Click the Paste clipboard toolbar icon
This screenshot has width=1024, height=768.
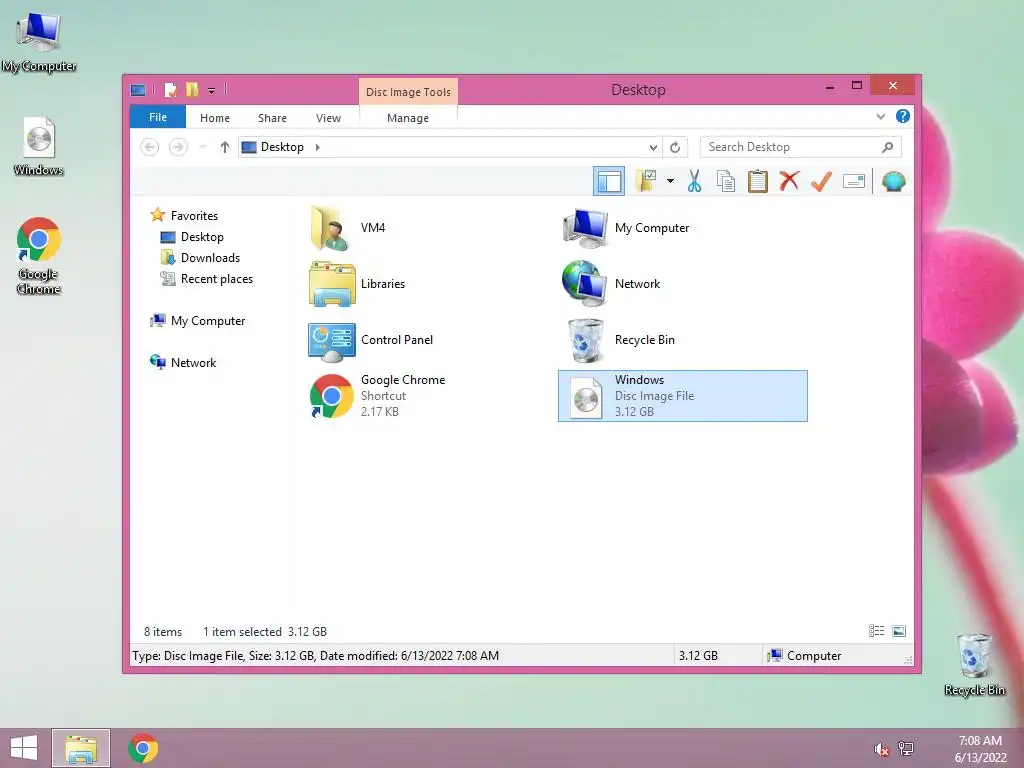[x=758, y=181]
